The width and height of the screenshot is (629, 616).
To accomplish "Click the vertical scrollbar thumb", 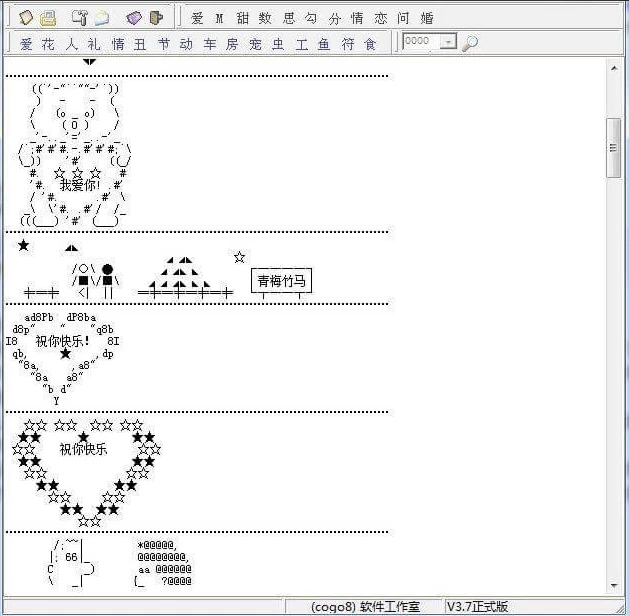I will click(614, 148).
